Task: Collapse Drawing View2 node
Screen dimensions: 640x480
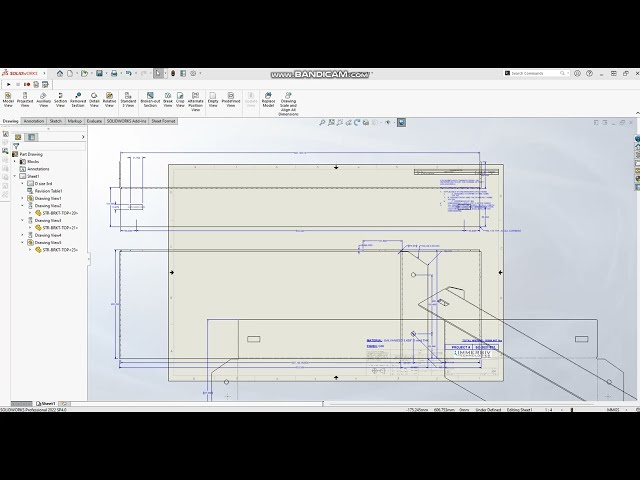Action: coord(22,206)
